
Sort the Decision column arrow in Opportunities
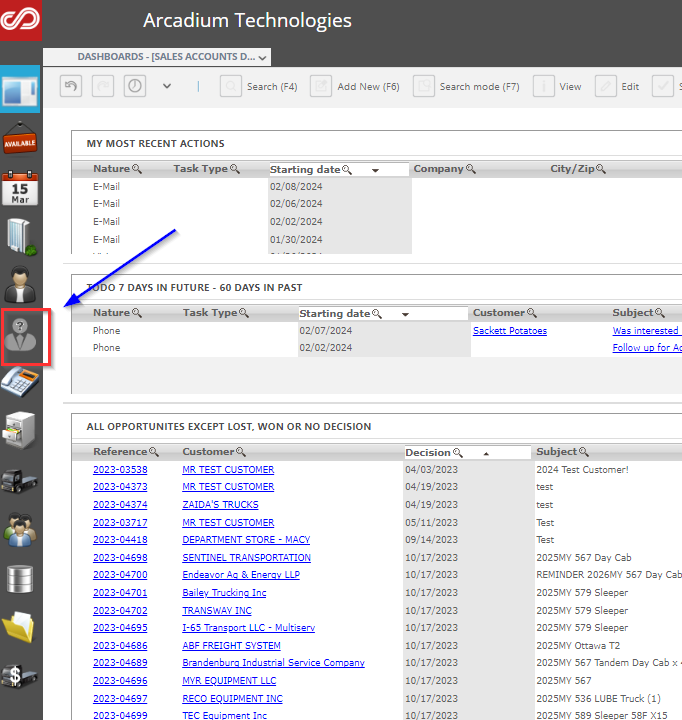coord(486,454)
